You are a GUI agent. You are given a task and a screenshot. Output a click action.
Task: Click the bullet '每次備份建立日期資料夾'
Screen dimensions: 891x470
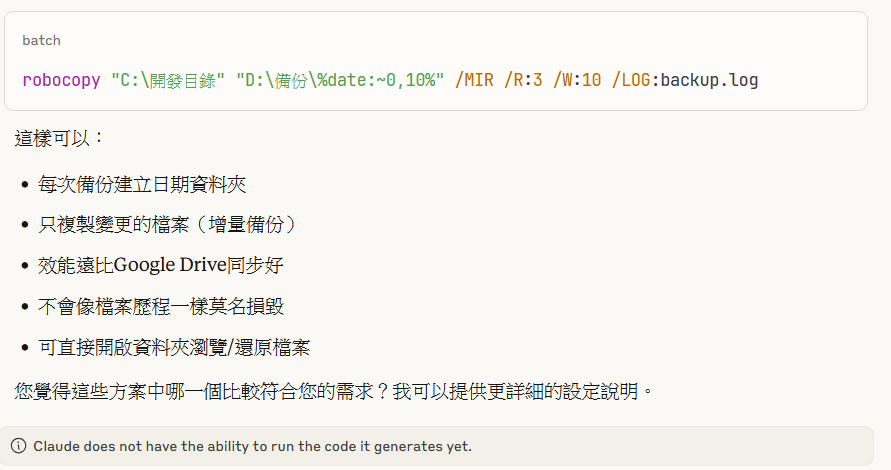[x=142, y=185]
